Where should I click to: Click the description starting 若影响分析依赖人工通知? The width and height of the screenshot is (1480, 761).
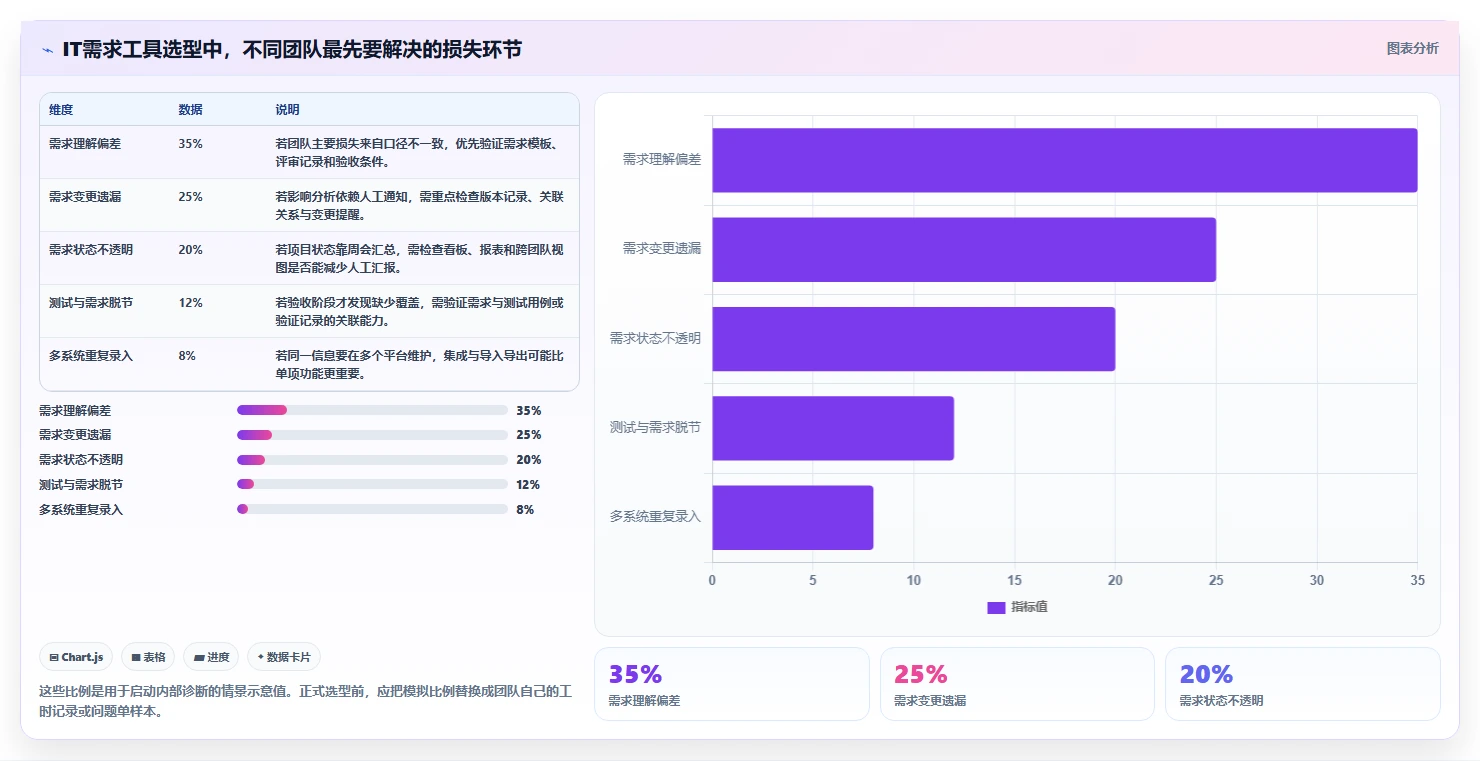point(421,205)
